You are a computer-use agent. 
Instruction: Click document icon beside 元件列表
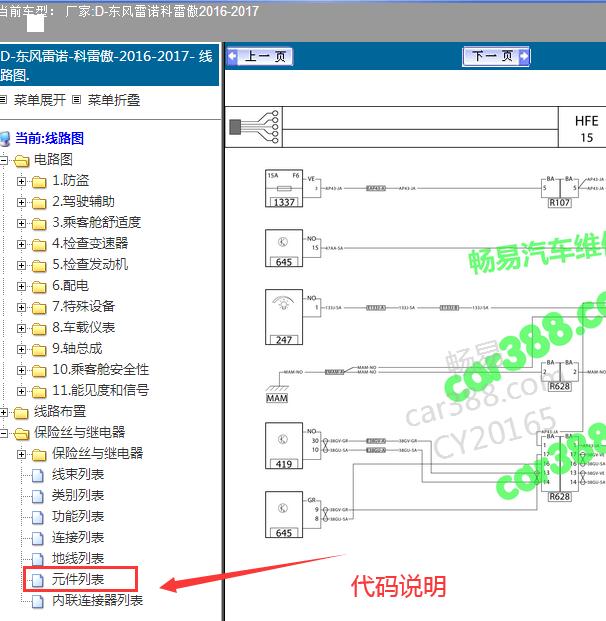(38, 580)
